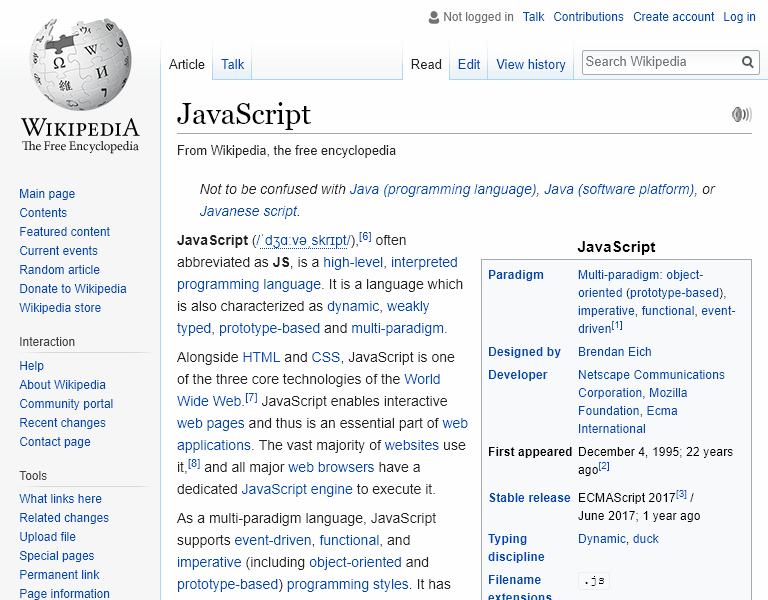Click the search magnifier icon
The width and height of the screenshot is (768, 600).
pos(747,62)
